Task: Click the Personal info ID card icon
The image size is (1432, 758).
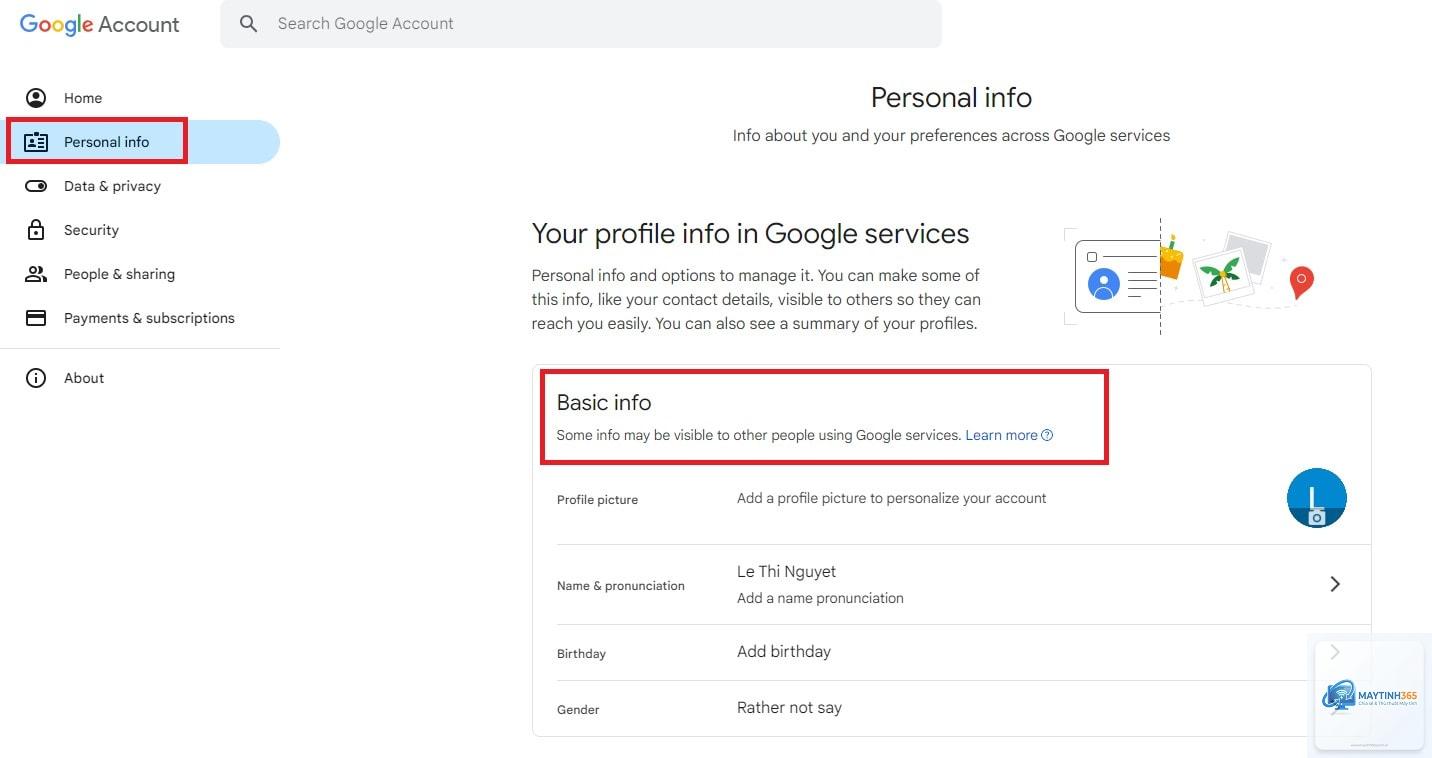Action: tap(36, 142)
